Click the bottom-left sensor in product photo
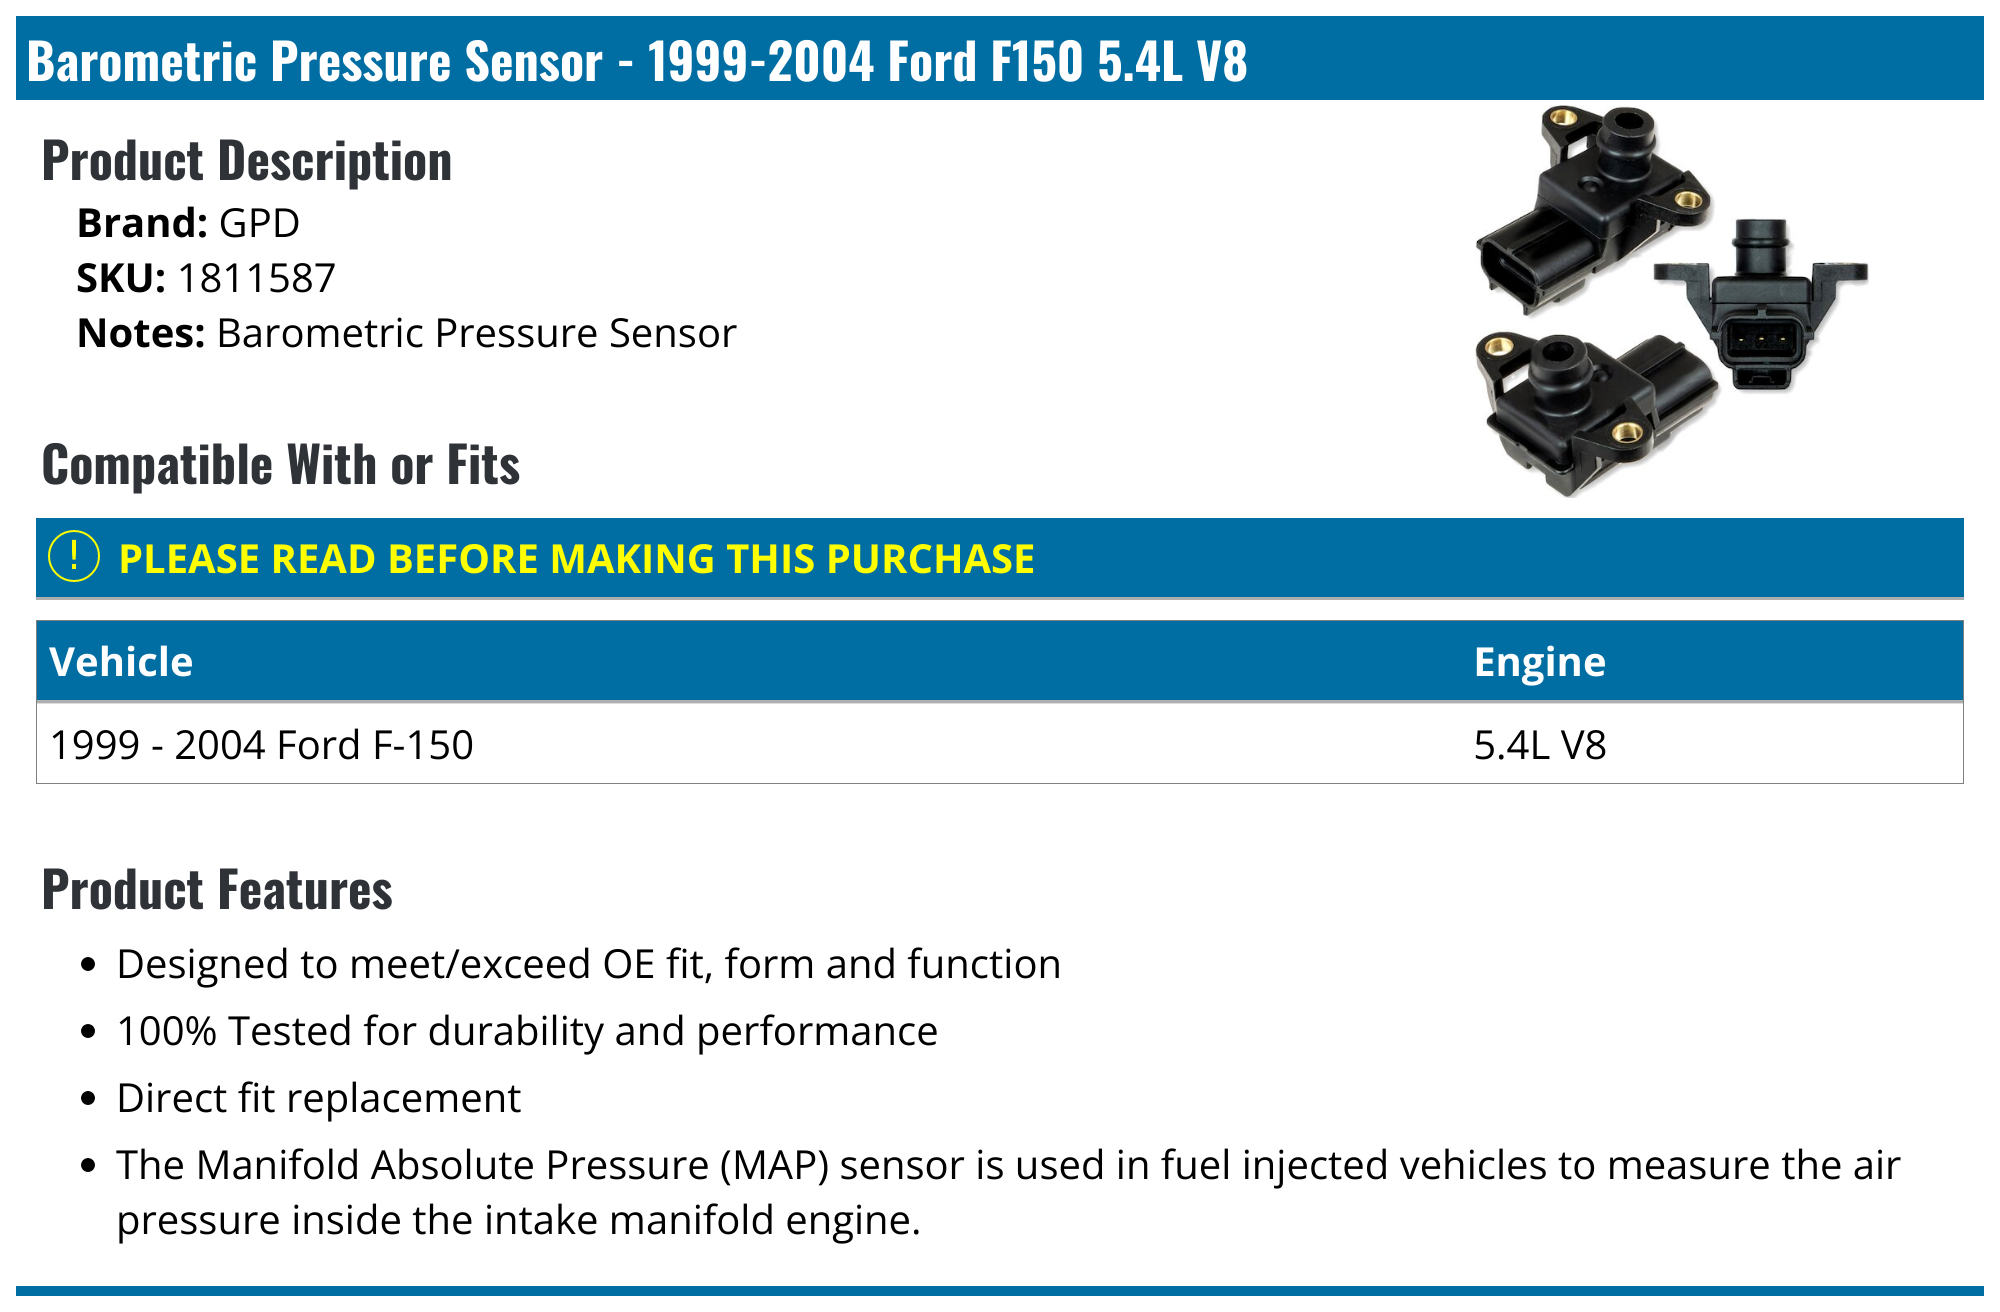 (1590, 410)
